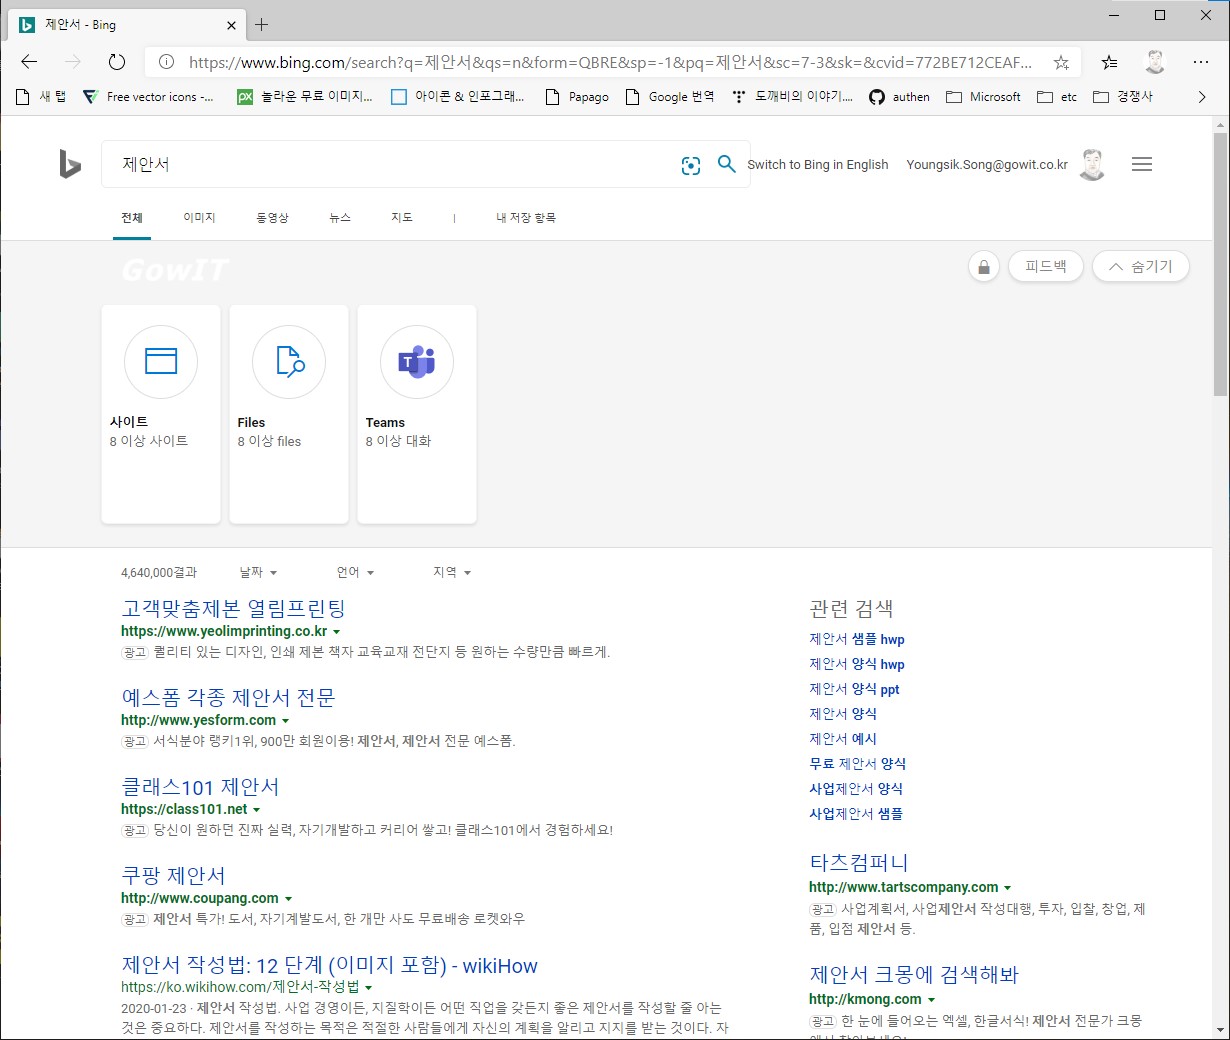Expand the 지역 filter dropdown
Image resolution: width=1230 pixels, height=1040 pixels.
[452, 572]
